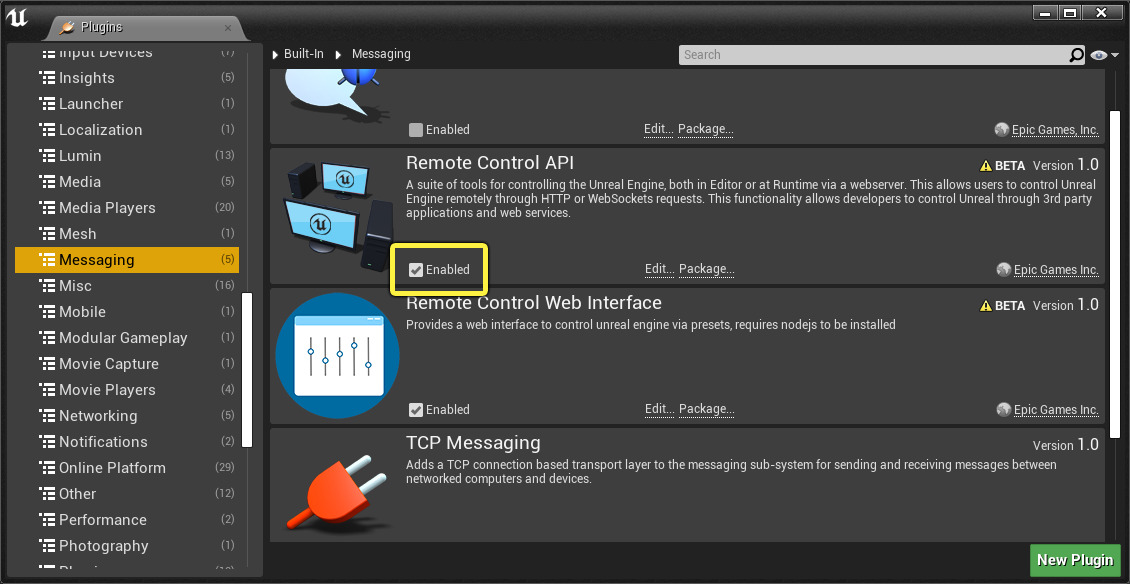Viewport: 1130px width, 584px height.
Task: Enable the topmost partially visible plugin checkbox
Action: pyautogui.click(x=416, y=130)
